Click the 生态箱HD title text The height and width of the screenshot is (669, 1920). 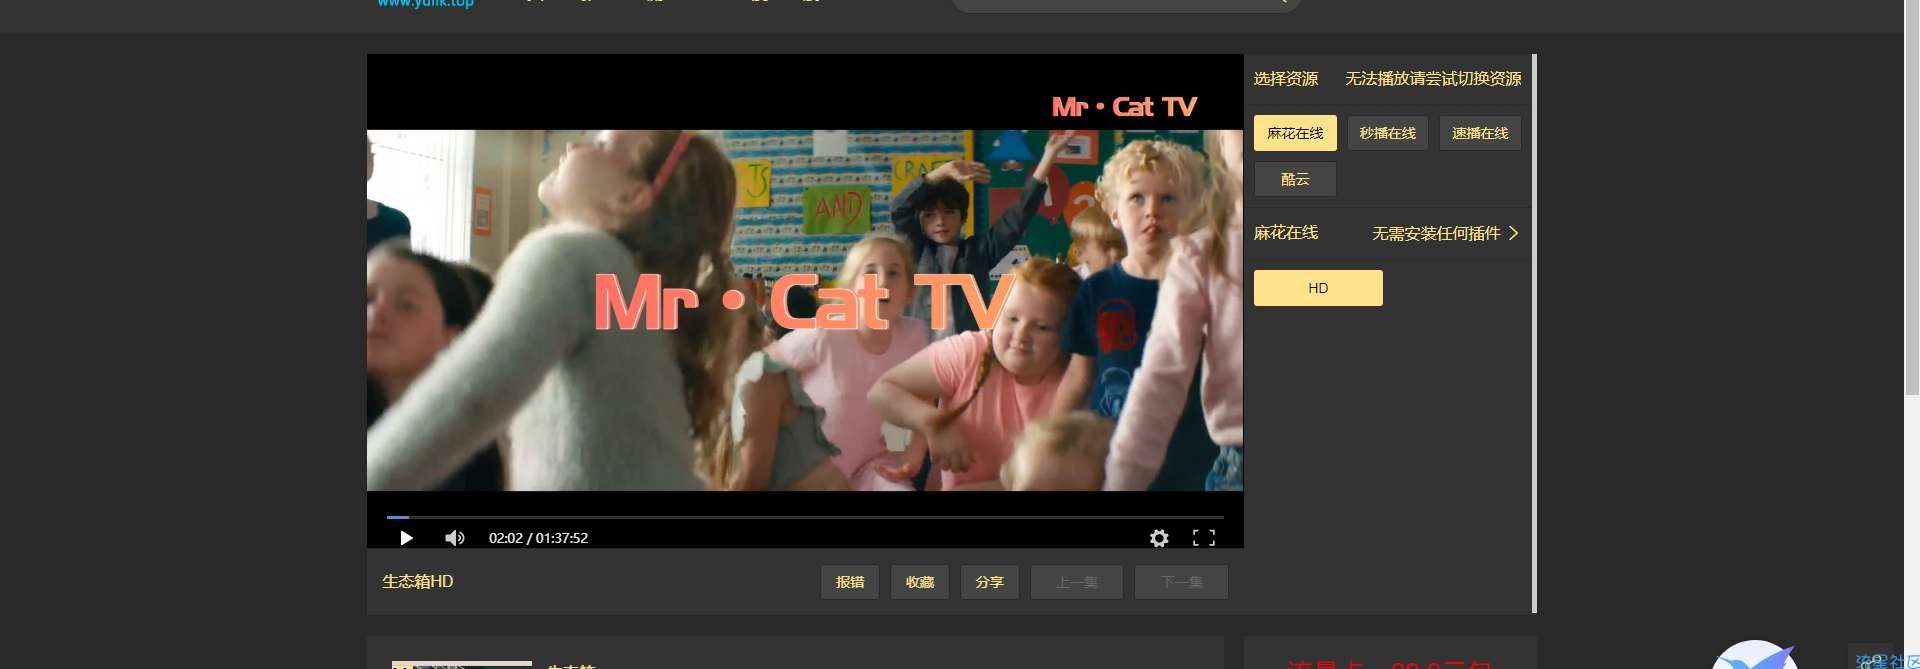pyautogui.click(x=417, y=581)
